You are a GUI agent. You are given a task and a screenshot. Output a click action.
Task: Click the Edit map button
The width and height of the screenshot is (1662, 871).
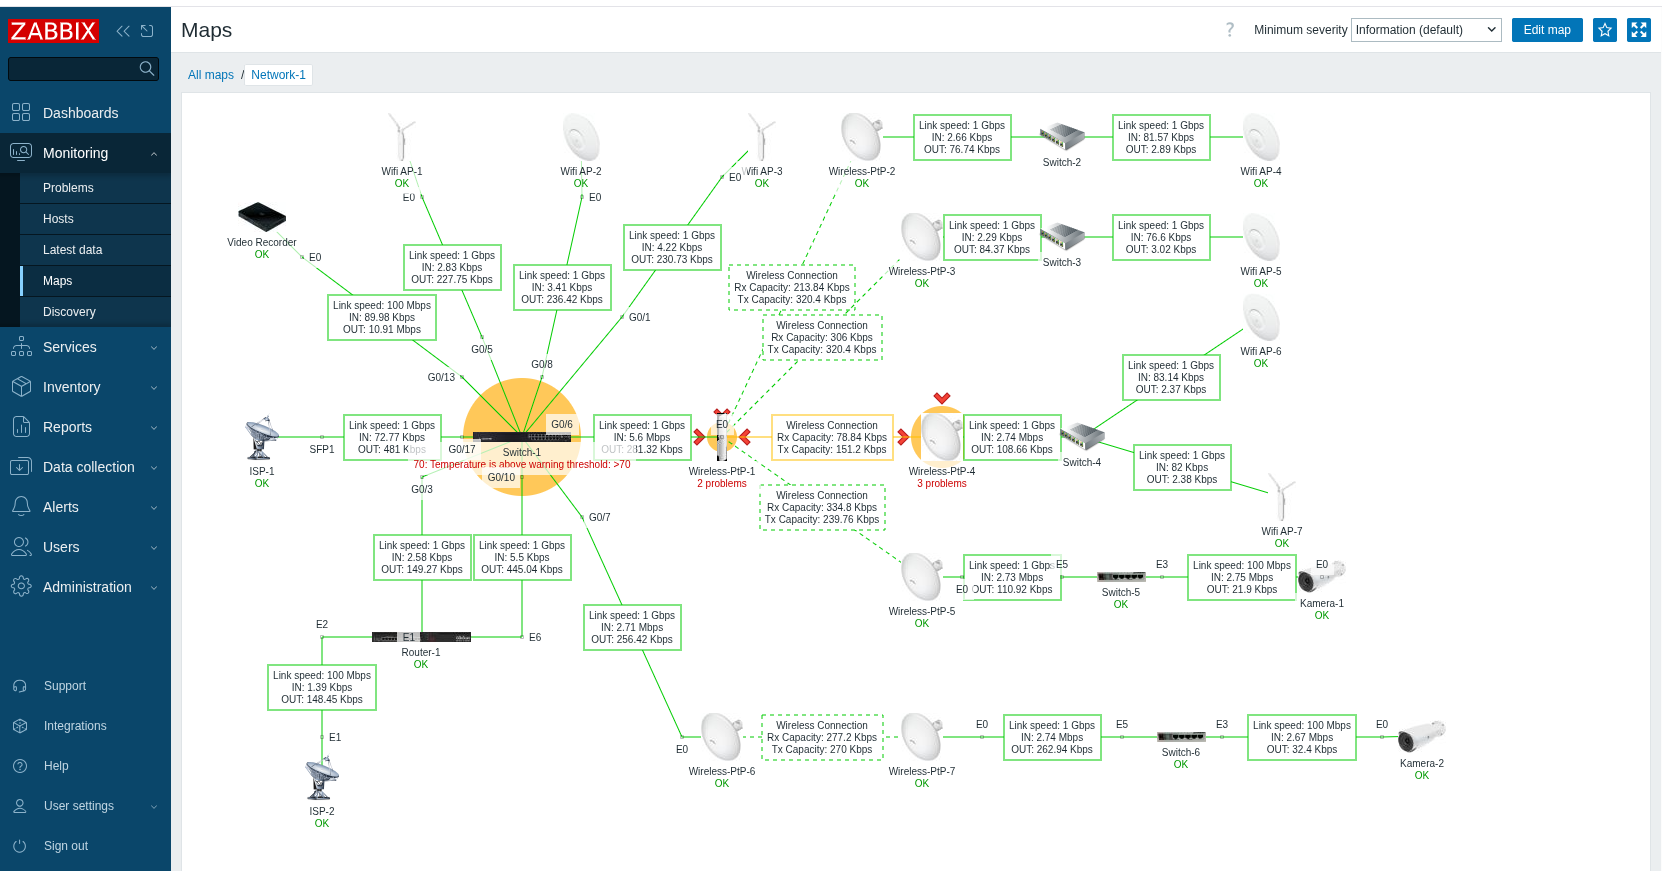pos(1546,30)
